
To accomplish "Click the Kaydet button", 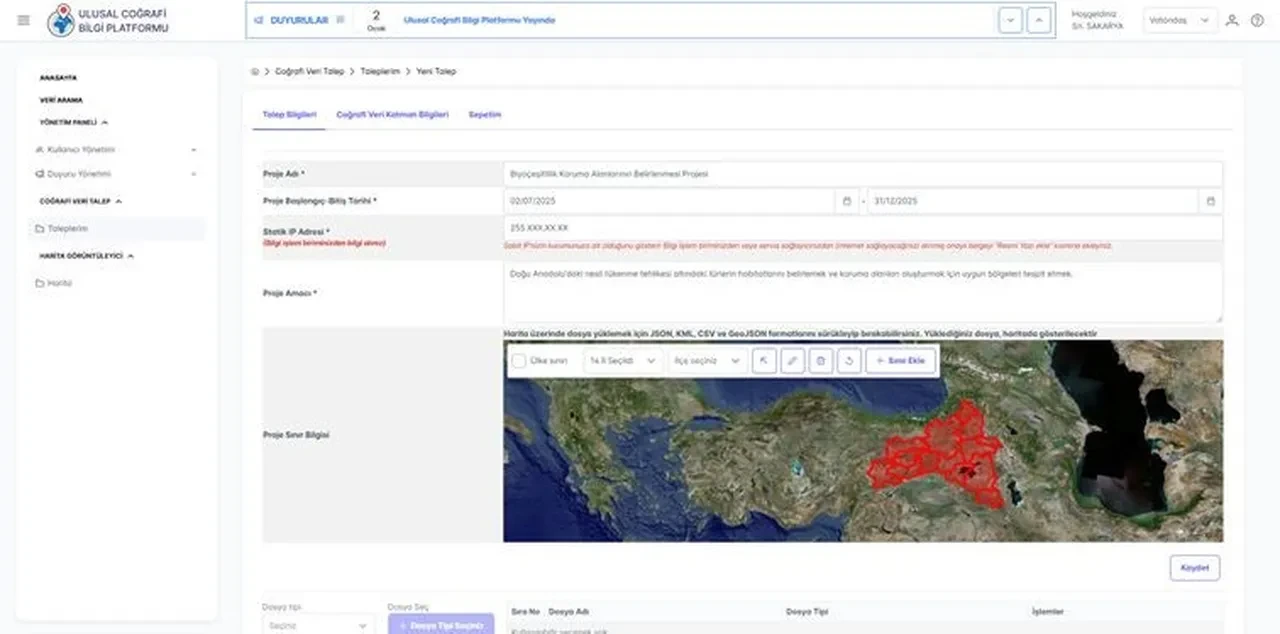I will (x=1194, y=567).
